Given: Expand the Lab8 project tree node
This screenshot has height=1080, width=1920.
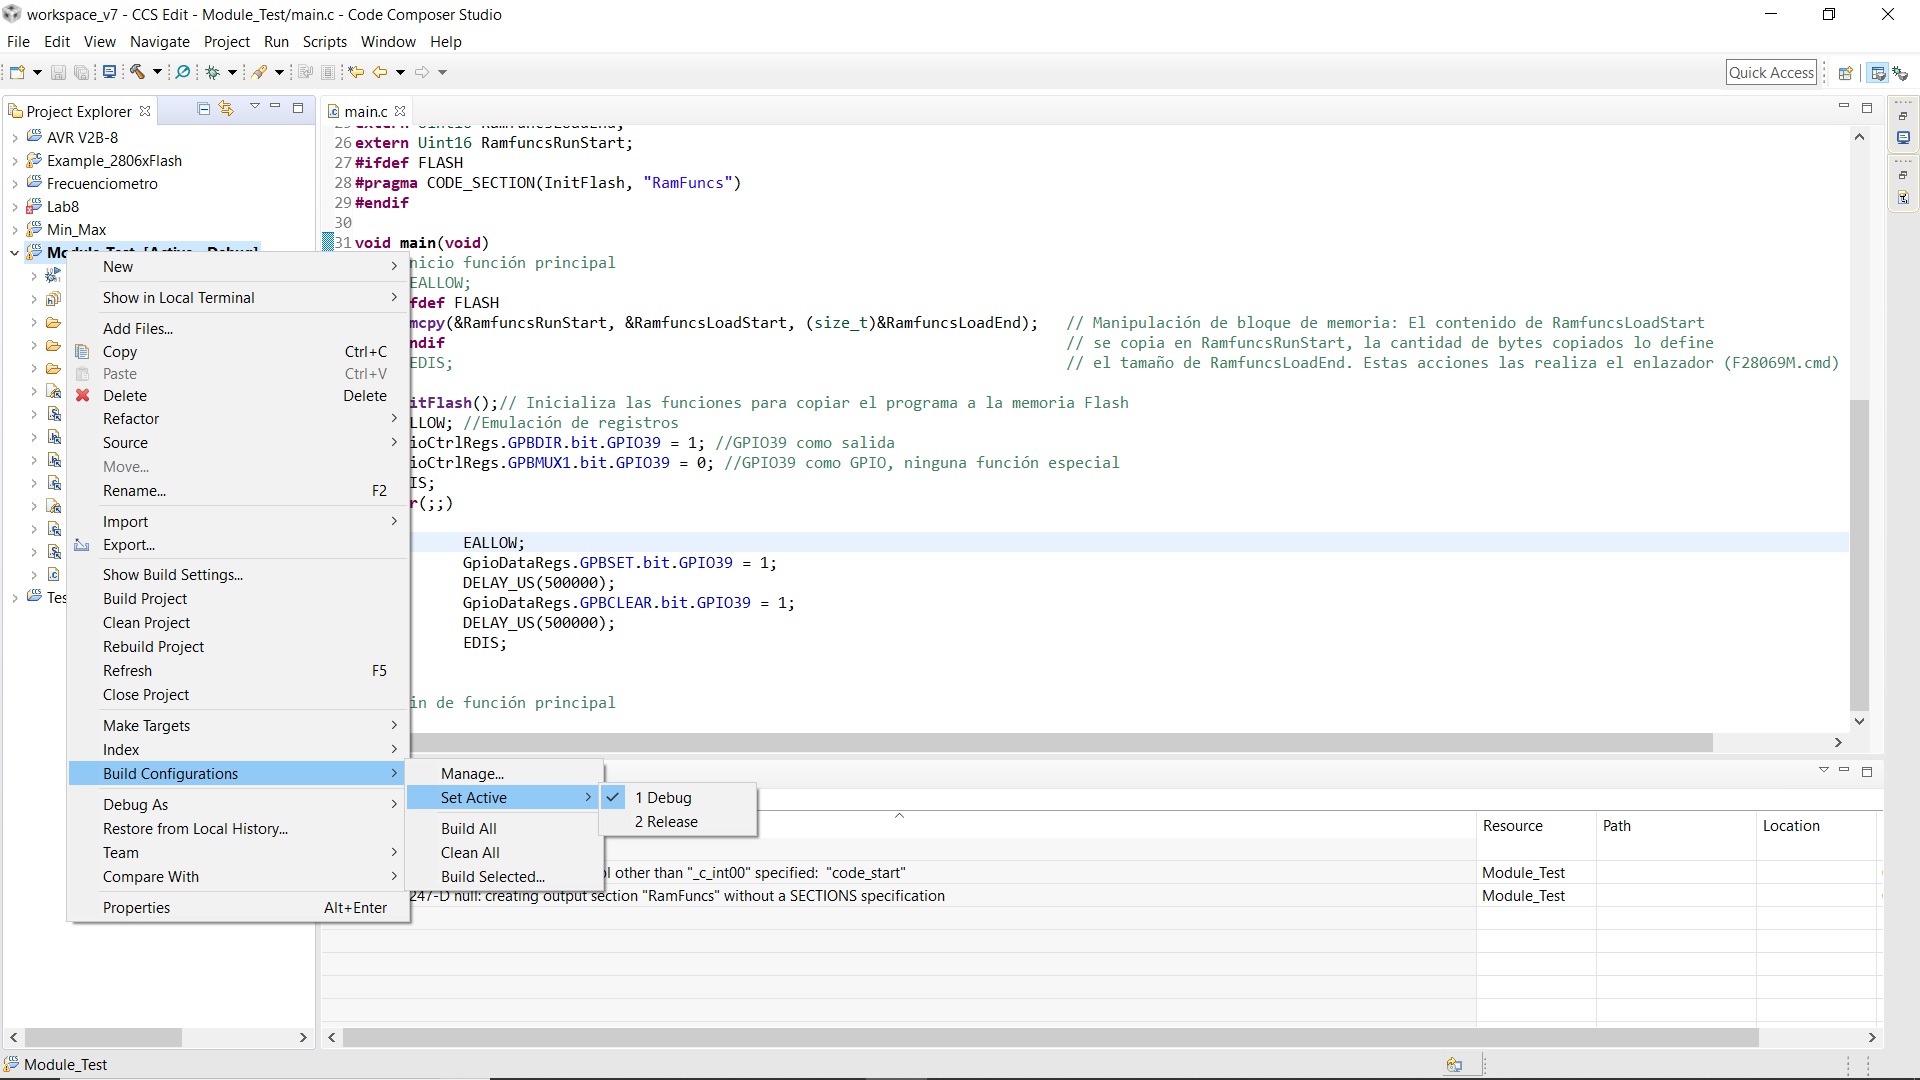Looking at the screenshot, I should (x=14, y=207).
